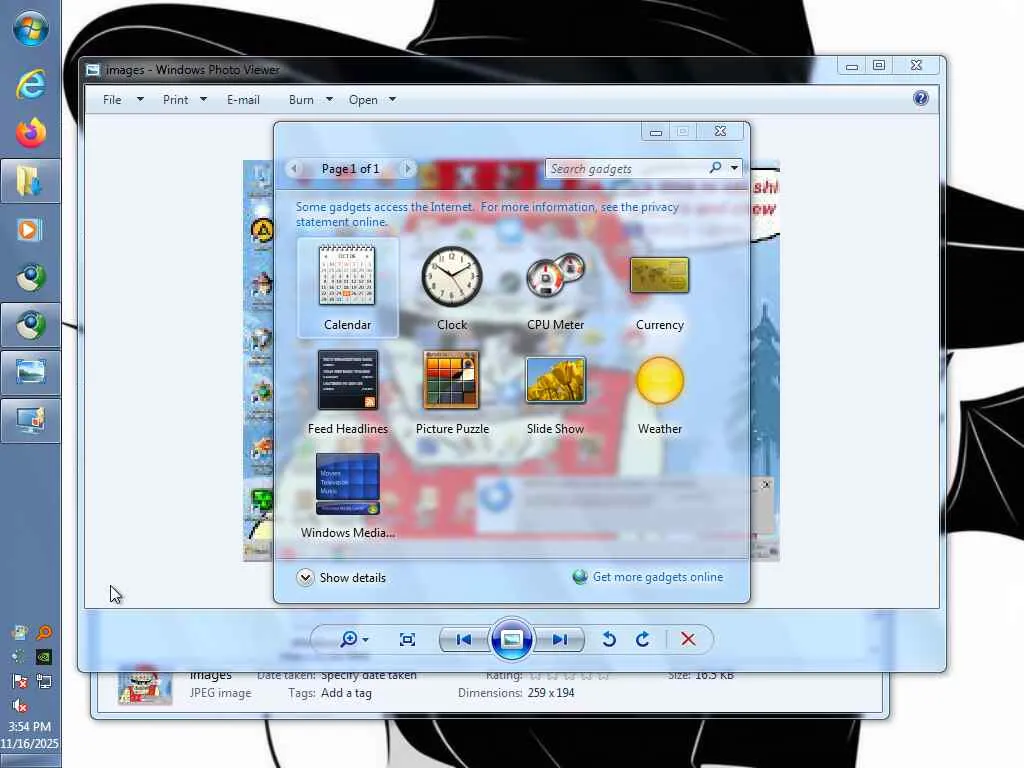
Task: Click the images thumbnail in details pane
Action: [x=145, y=686]
